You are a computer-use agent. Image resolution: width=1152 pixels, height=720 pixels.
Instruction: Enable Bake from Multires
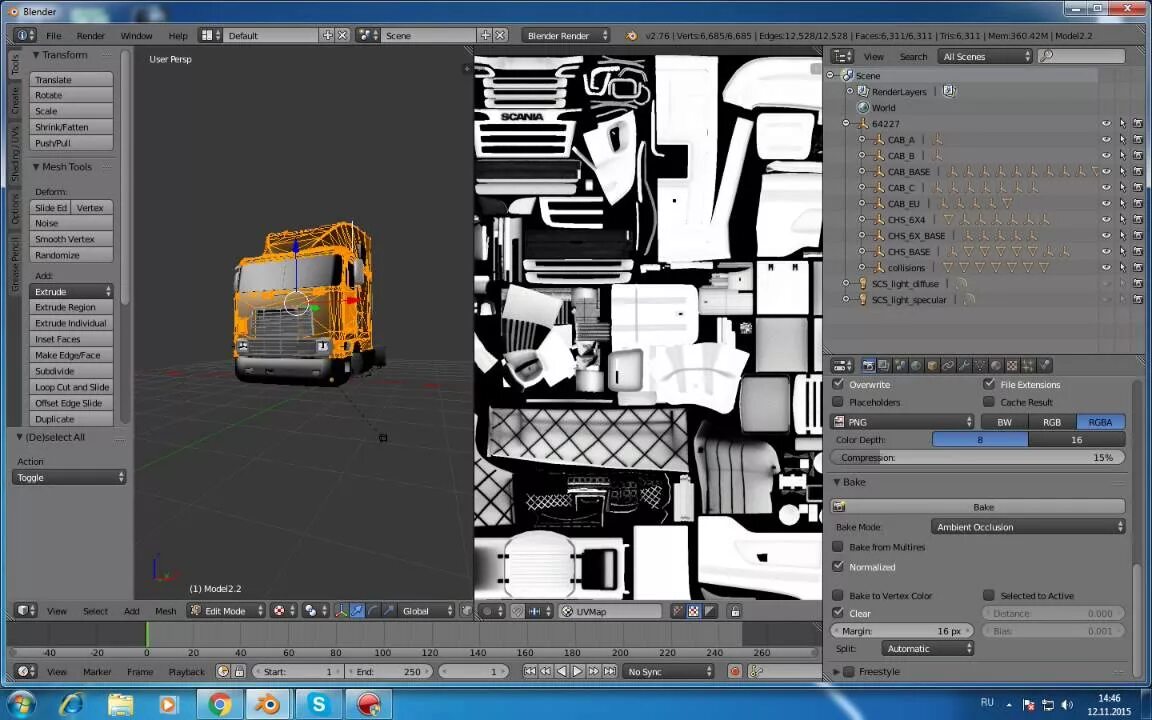(838, 547)
